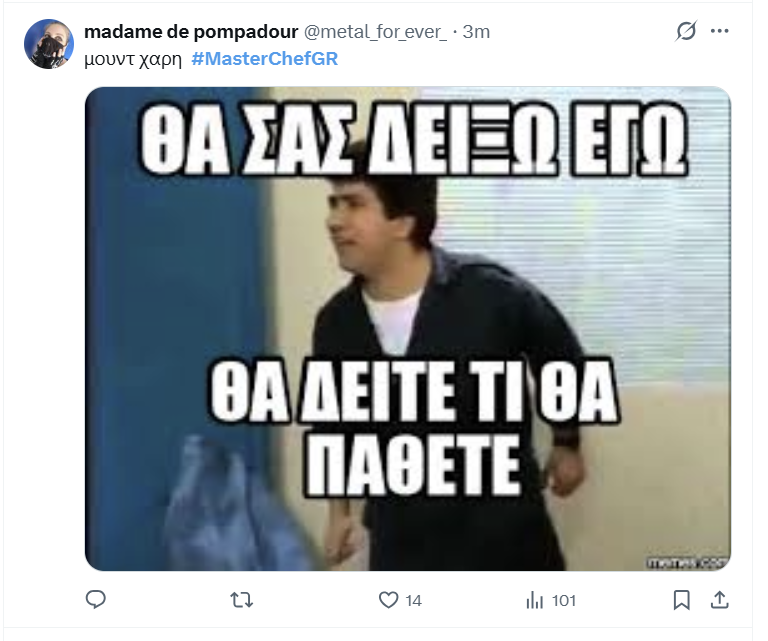Click the bottom meme caption ΠΑΘΕΤΕ
The image size is (768, 641).
point(412,464)
